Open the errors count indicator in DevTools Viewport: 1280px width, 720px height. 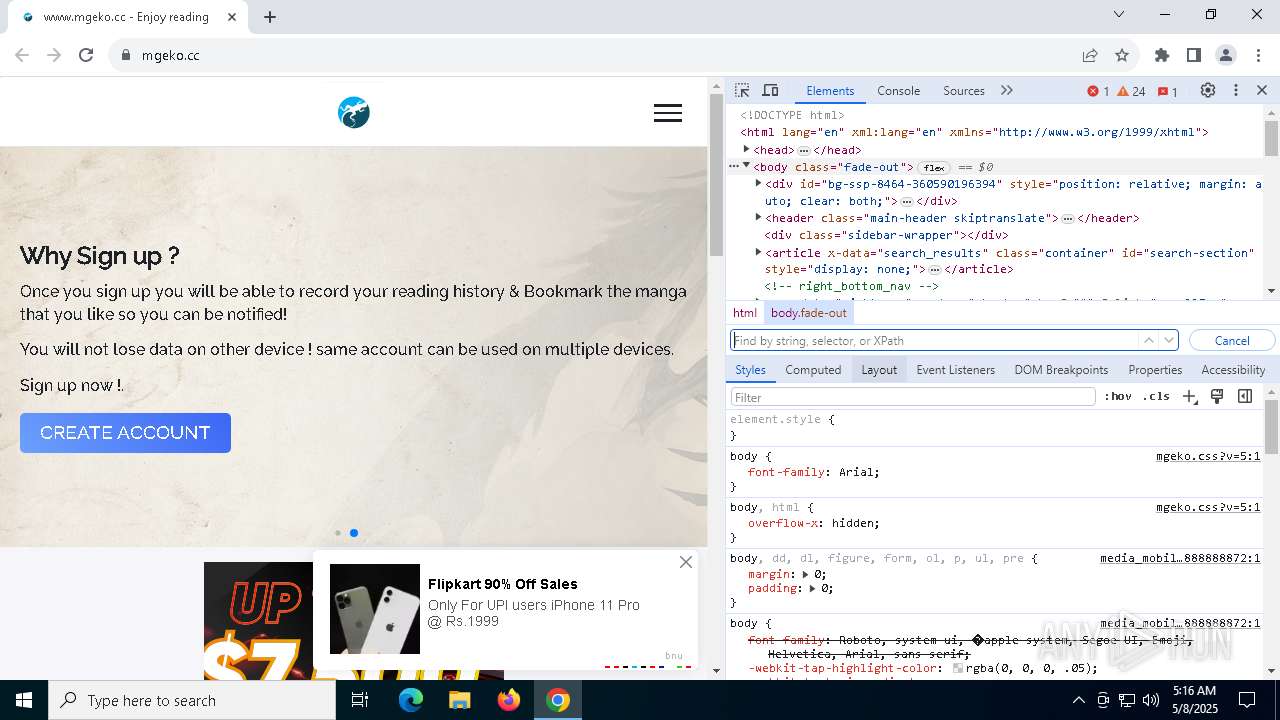point(1098,91)
